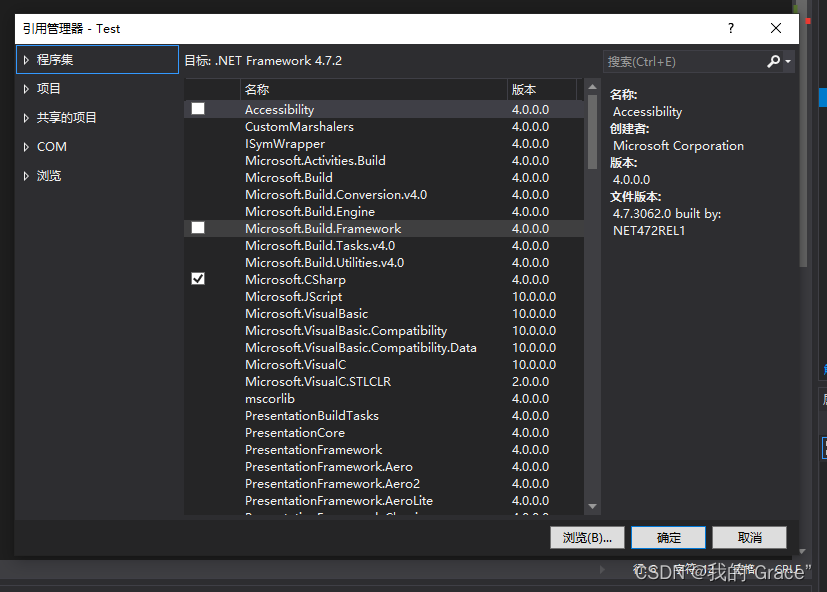Open the help question mark button
The image size is (827, 592).
(x=730, y=28)
